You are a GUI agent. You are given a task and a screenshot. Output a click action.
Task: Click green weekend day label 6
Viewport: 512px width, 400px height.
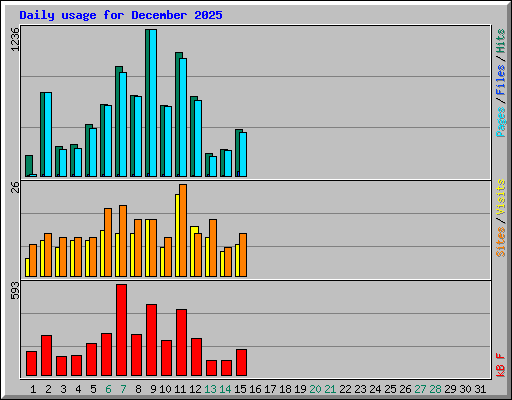(108, 389)
